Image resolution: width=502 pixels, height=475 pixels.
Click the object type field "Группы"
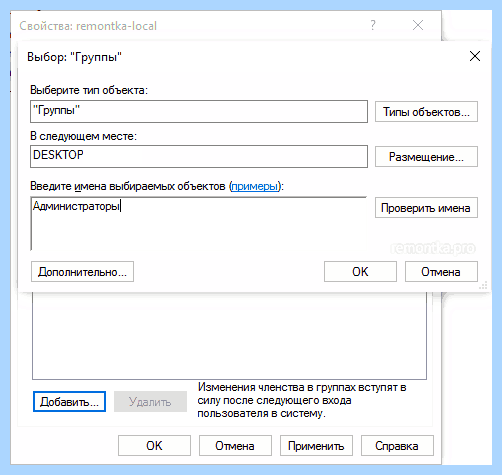pyautogui.click(x=199, y=111)
